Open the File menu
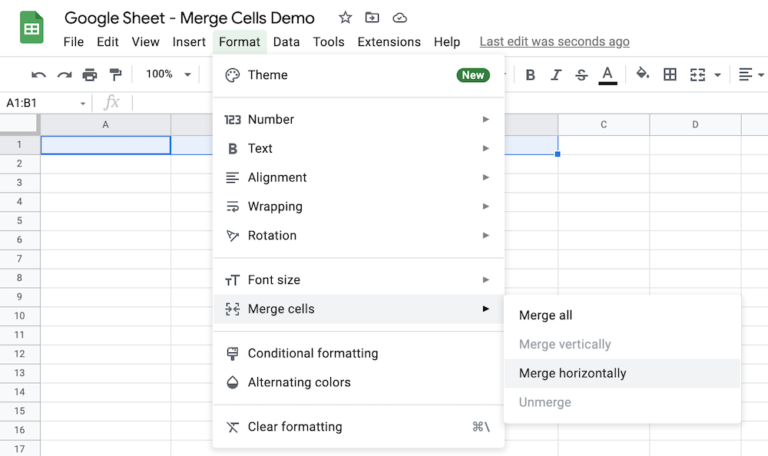Viewport: 768px width, 456px height. click(73, 42)
